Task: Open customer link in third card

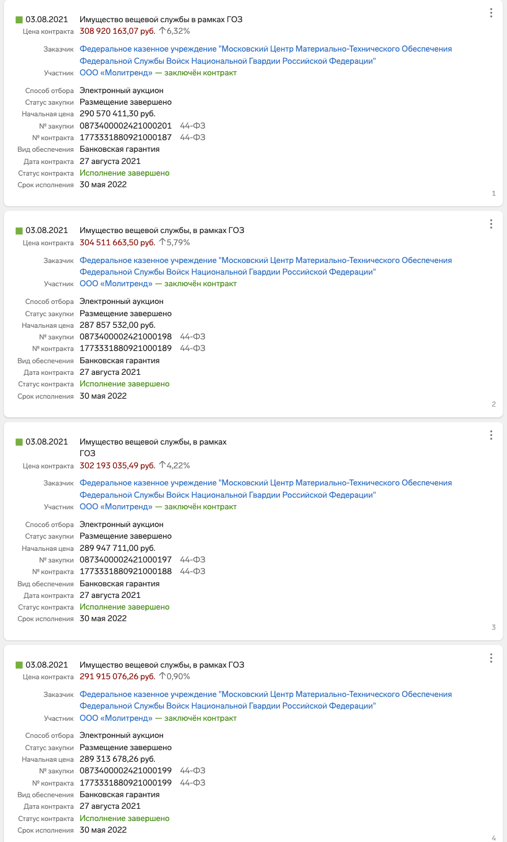Action: pos(266,489)
